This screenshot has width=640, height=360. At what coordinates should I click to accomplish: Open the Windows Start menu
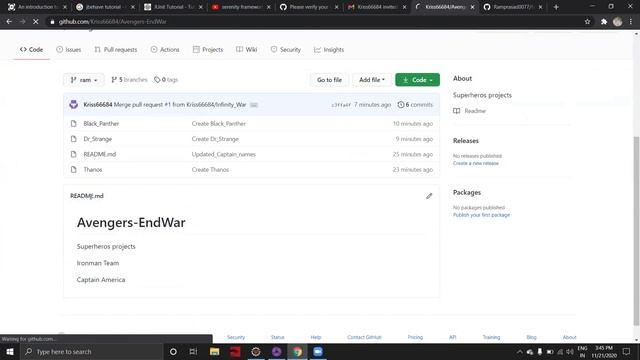[10, 351]
